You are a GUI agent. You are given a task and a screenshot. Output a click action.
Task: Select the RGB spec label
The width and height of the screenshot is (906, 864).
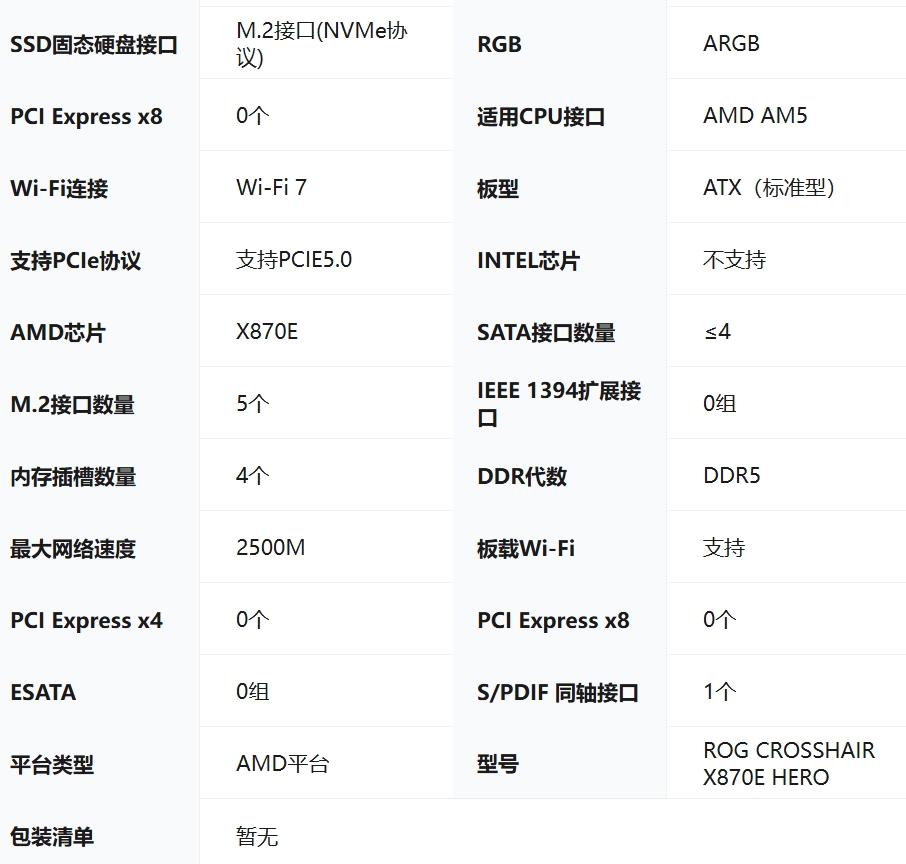pyautogui.click(x=499, y=44)
